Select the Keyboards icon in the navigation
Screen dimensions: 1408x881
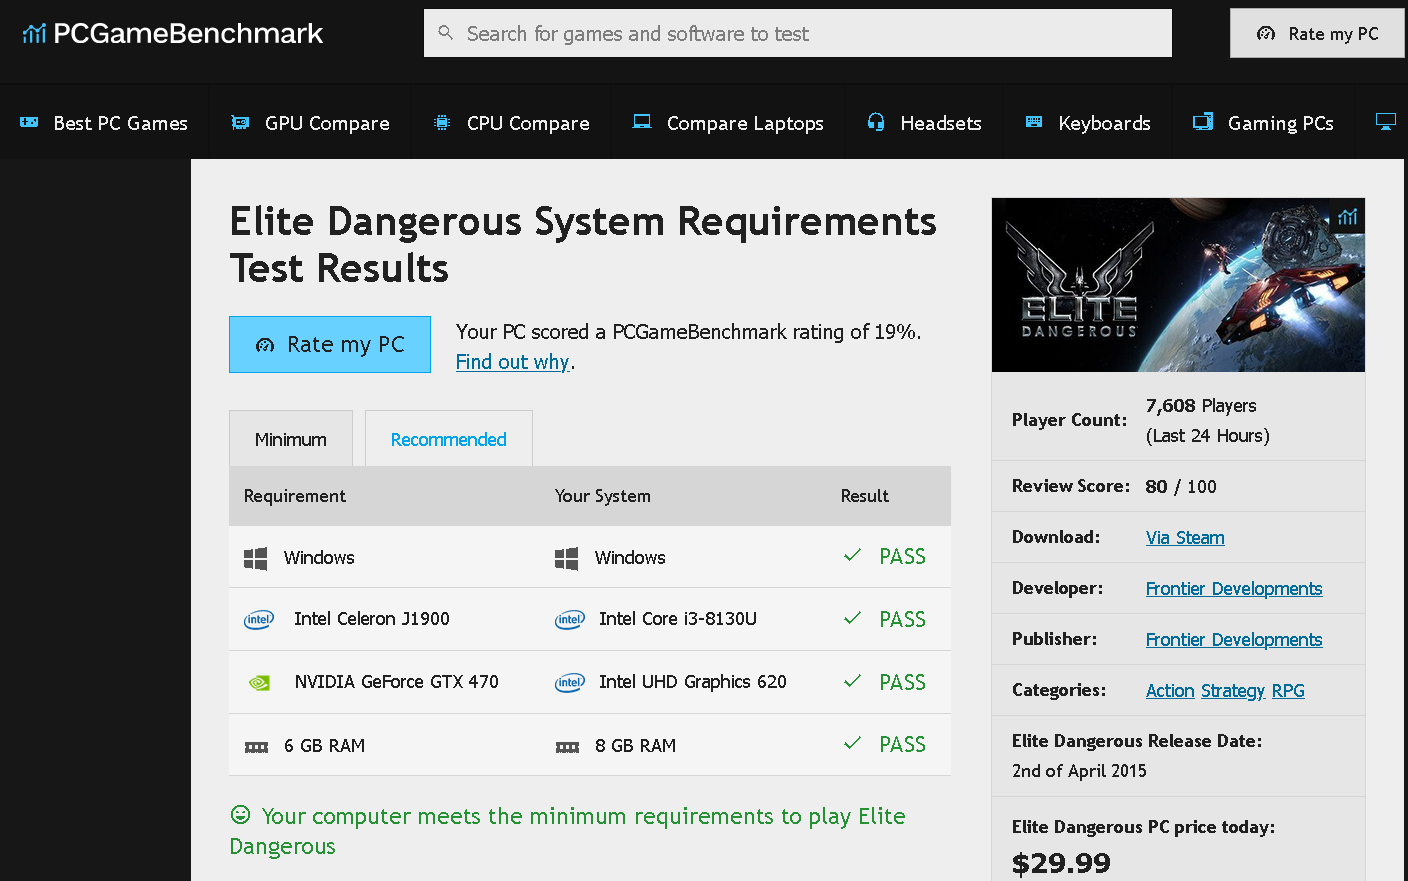pyautogui.click(x=1031, y=122)
